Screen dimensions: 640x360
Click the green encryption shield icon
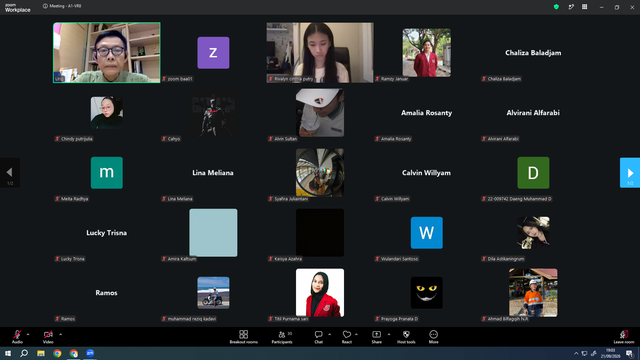tap(556, 7)
